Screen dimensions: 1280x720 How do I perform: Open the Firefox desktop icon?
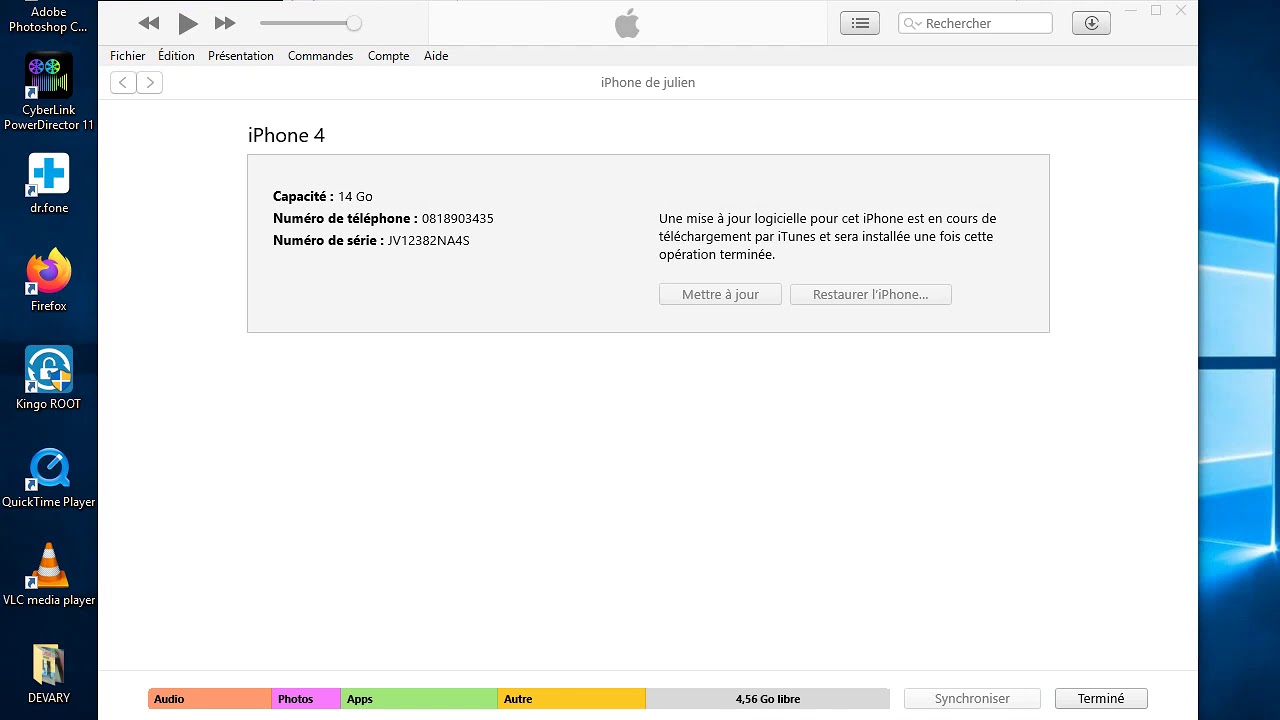(x=48, y=281)
